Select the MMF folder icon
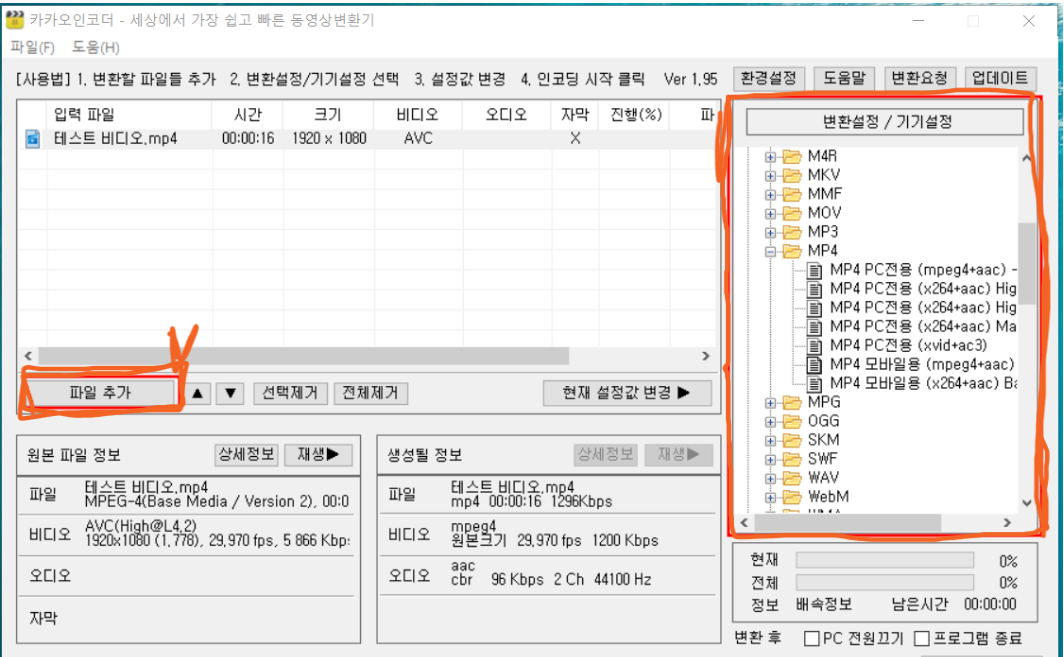Viewport: 1064px width, 657px height. pos(792,195)
